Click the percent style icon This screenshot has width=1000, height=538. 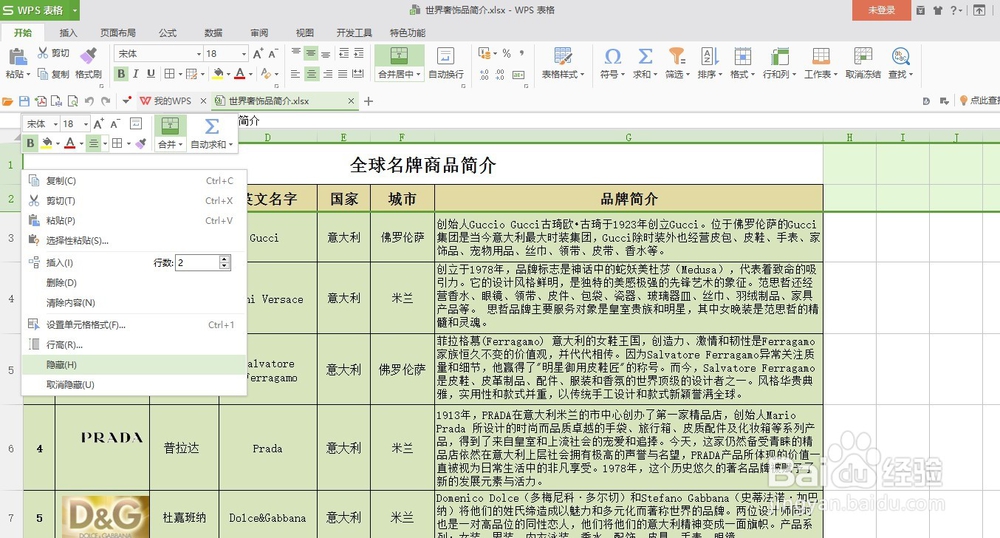[x=506, y=54]
